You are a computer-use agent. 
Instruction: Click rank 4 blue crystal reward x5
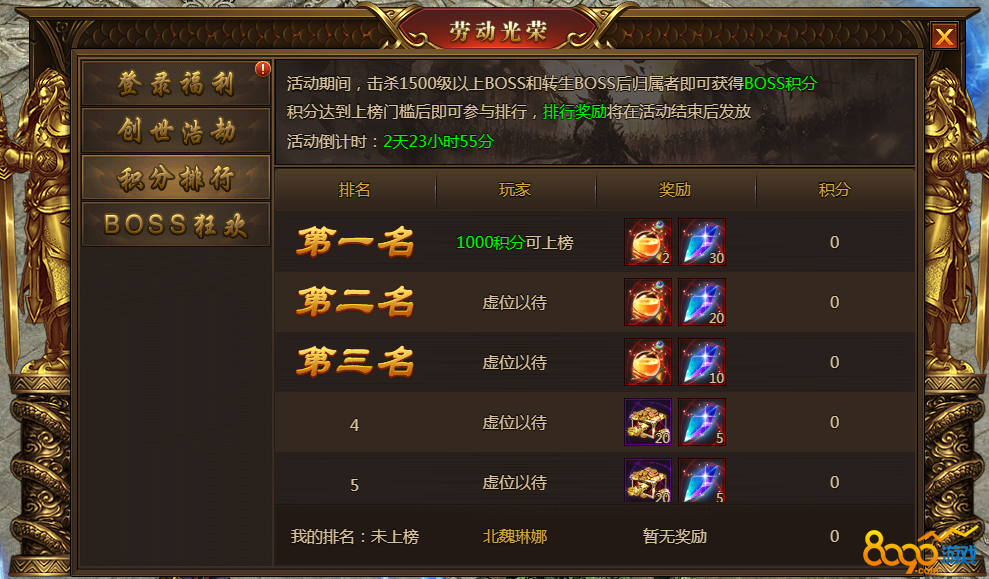[x=702, y=422]
